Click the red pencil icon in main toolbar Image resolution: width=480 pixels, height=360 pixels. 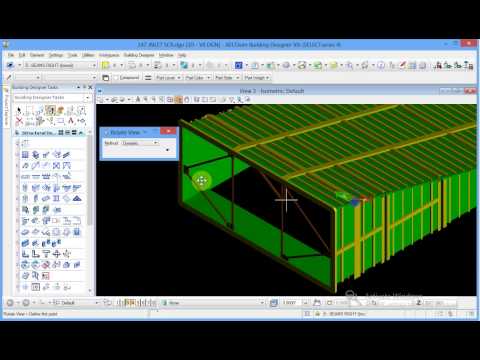point(402,65)
